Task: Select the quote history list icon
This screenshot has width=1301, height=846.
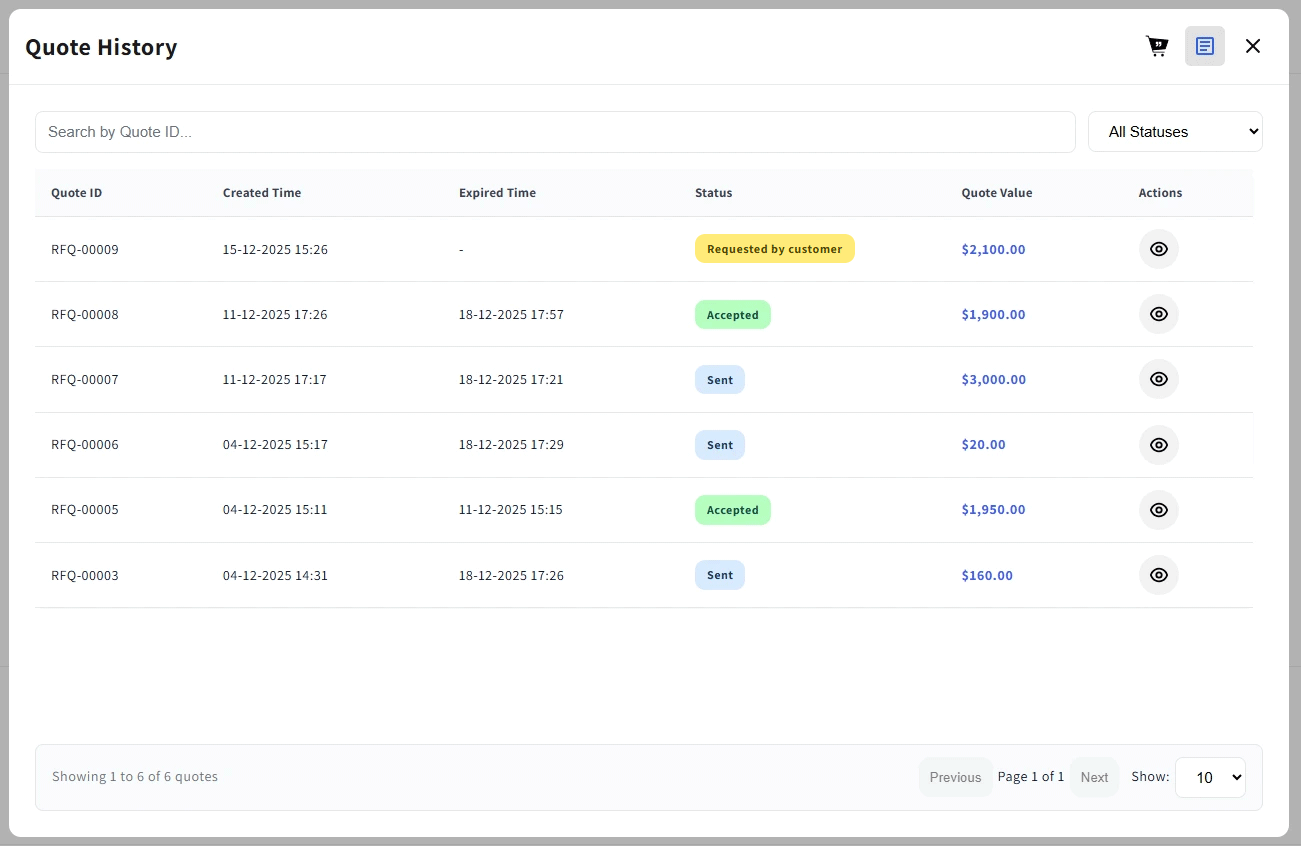Action: click(1205, 45)
